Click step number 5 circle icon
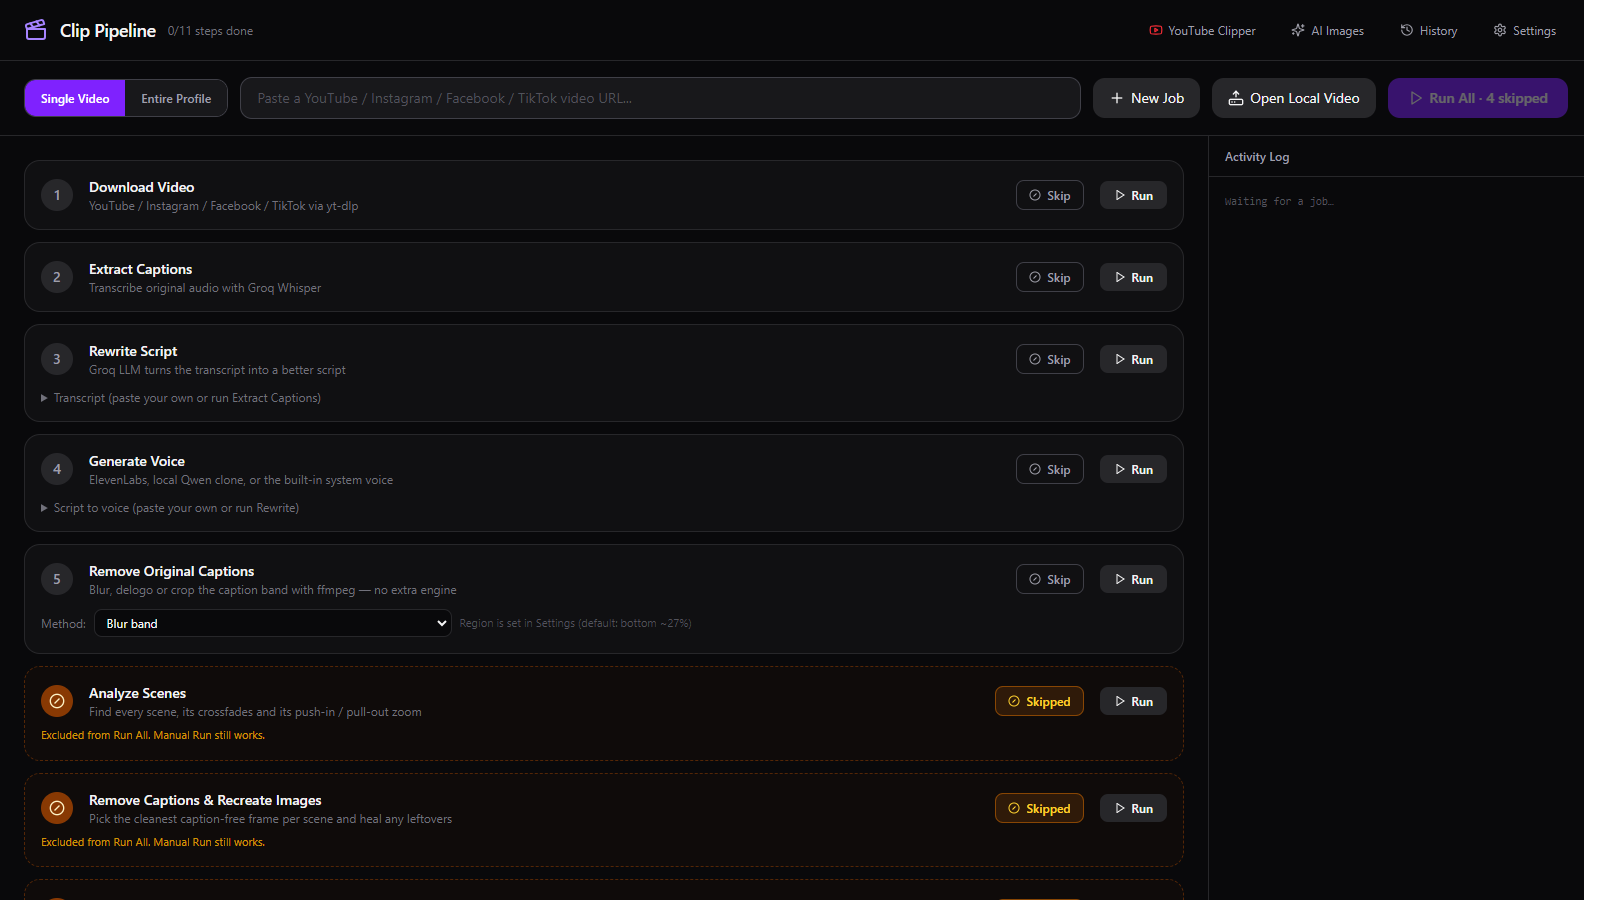Image resolution: width=1600 pixels, height=900 pixels. [57, 579]
